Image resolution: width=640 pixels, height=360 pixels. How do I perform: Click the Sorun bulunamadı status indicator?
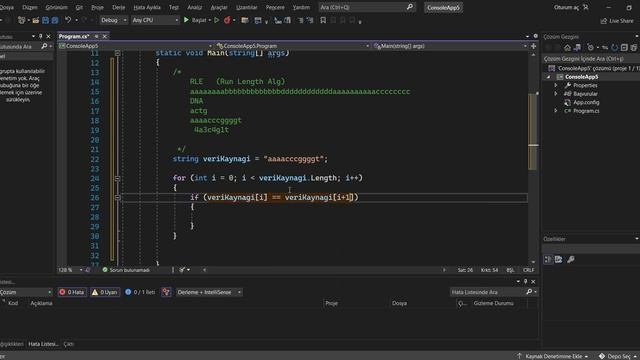click(x=126, y=270)
